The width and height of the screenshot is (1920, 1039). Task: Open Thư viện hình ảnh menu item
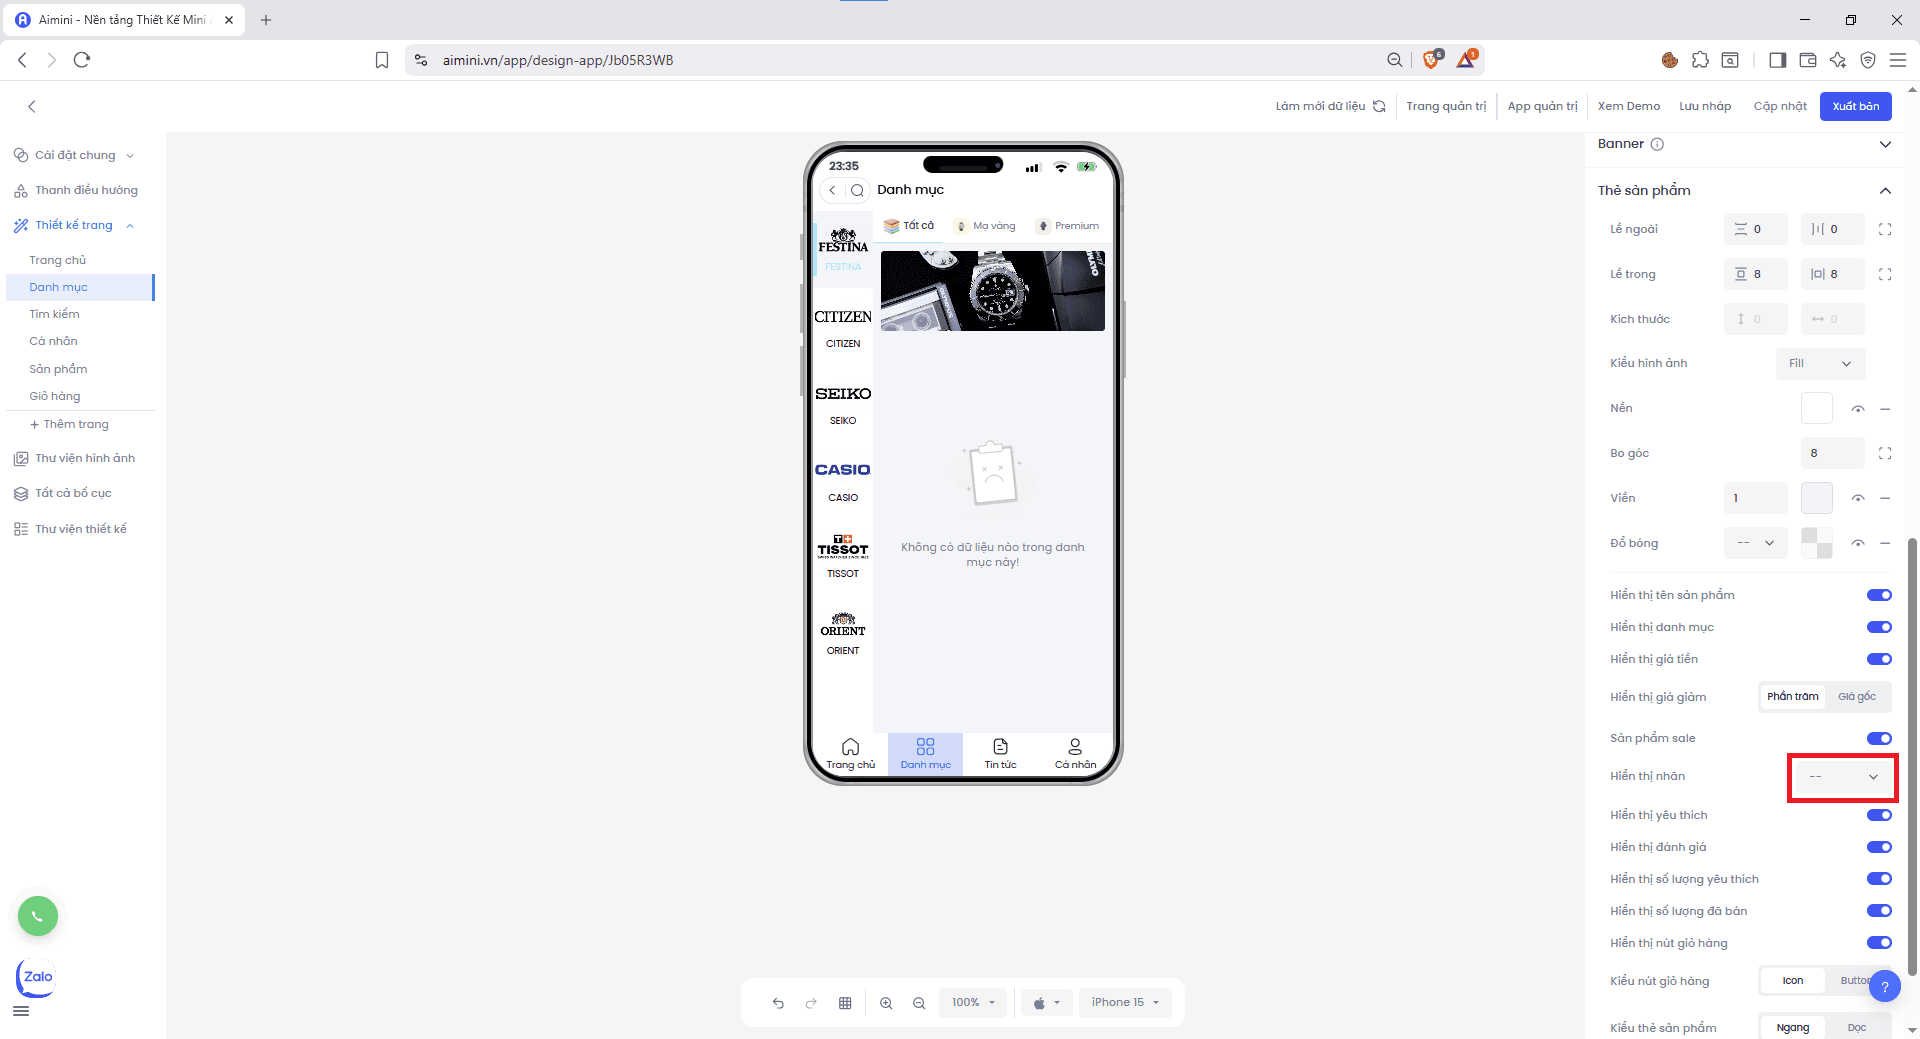85,458
